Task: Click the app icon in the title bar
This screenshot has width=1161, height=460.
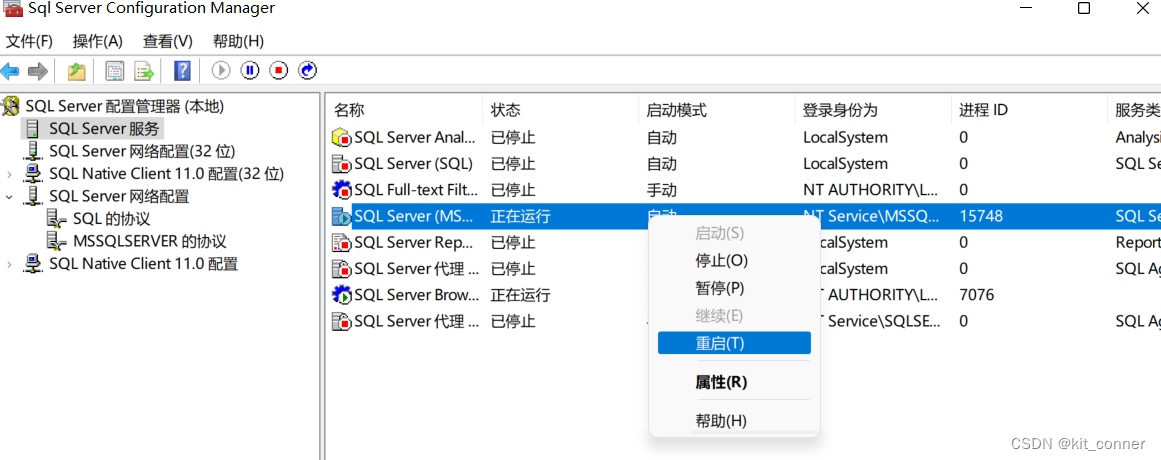Action: (x=11, y=9)
